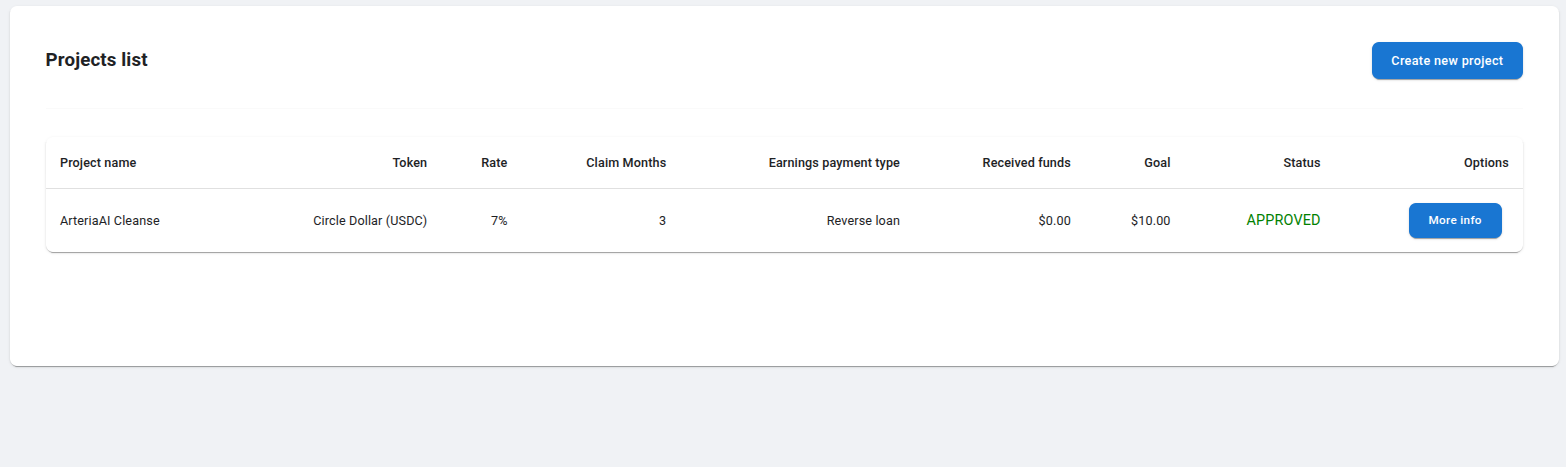Click the Projects list heading

96,60
